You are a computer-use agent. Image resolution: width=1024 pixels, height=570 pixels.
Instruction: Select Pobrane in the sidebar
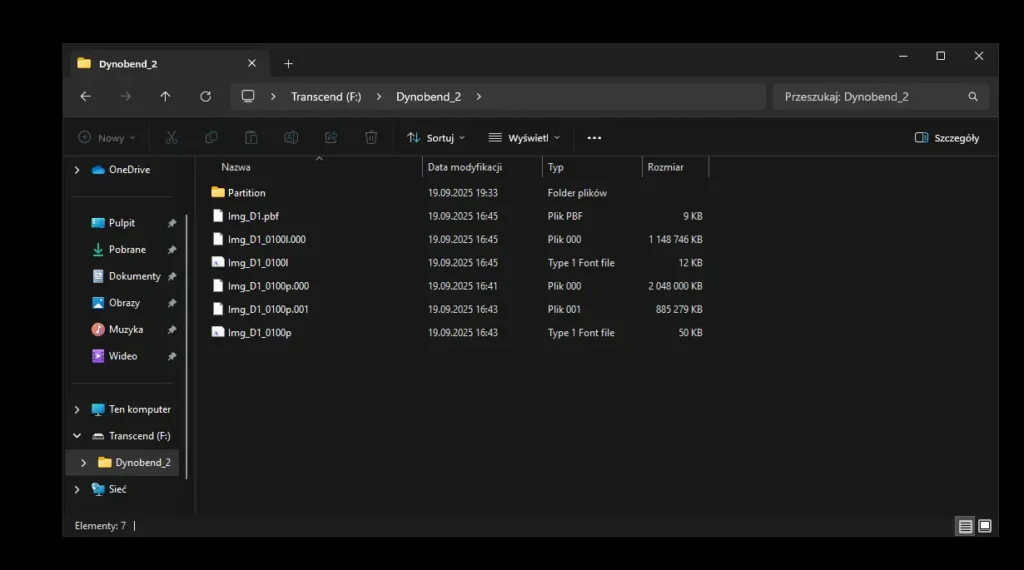pos(127,250)
